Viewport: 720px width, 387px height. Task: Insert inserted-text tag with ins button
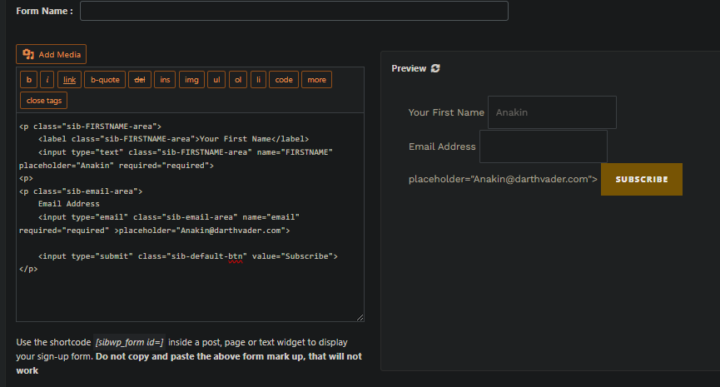(x=165, y=79)
